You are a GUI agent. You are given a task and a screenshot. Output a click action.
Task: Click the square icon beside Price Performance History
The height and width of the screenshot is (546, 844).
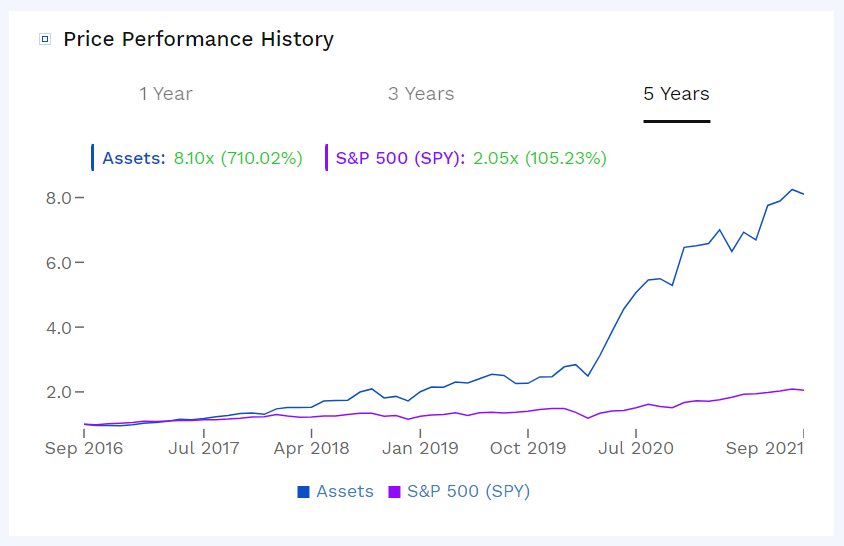tap(44, 40)
